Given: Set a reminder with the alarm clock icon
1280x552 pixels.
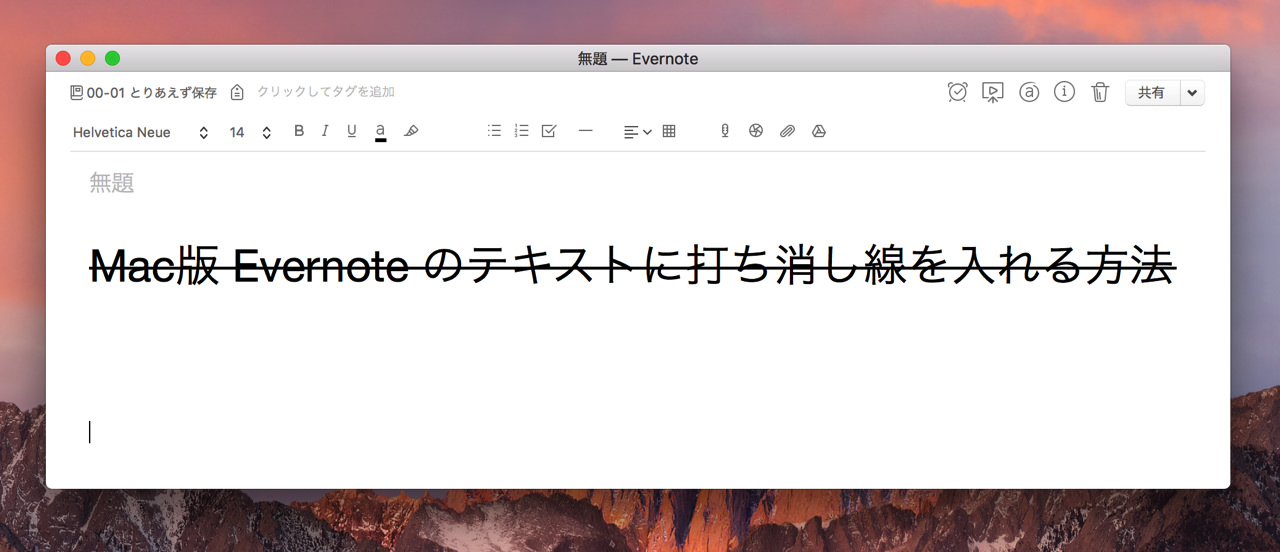Looking at the screenshot, I should (x=957, y=92).
